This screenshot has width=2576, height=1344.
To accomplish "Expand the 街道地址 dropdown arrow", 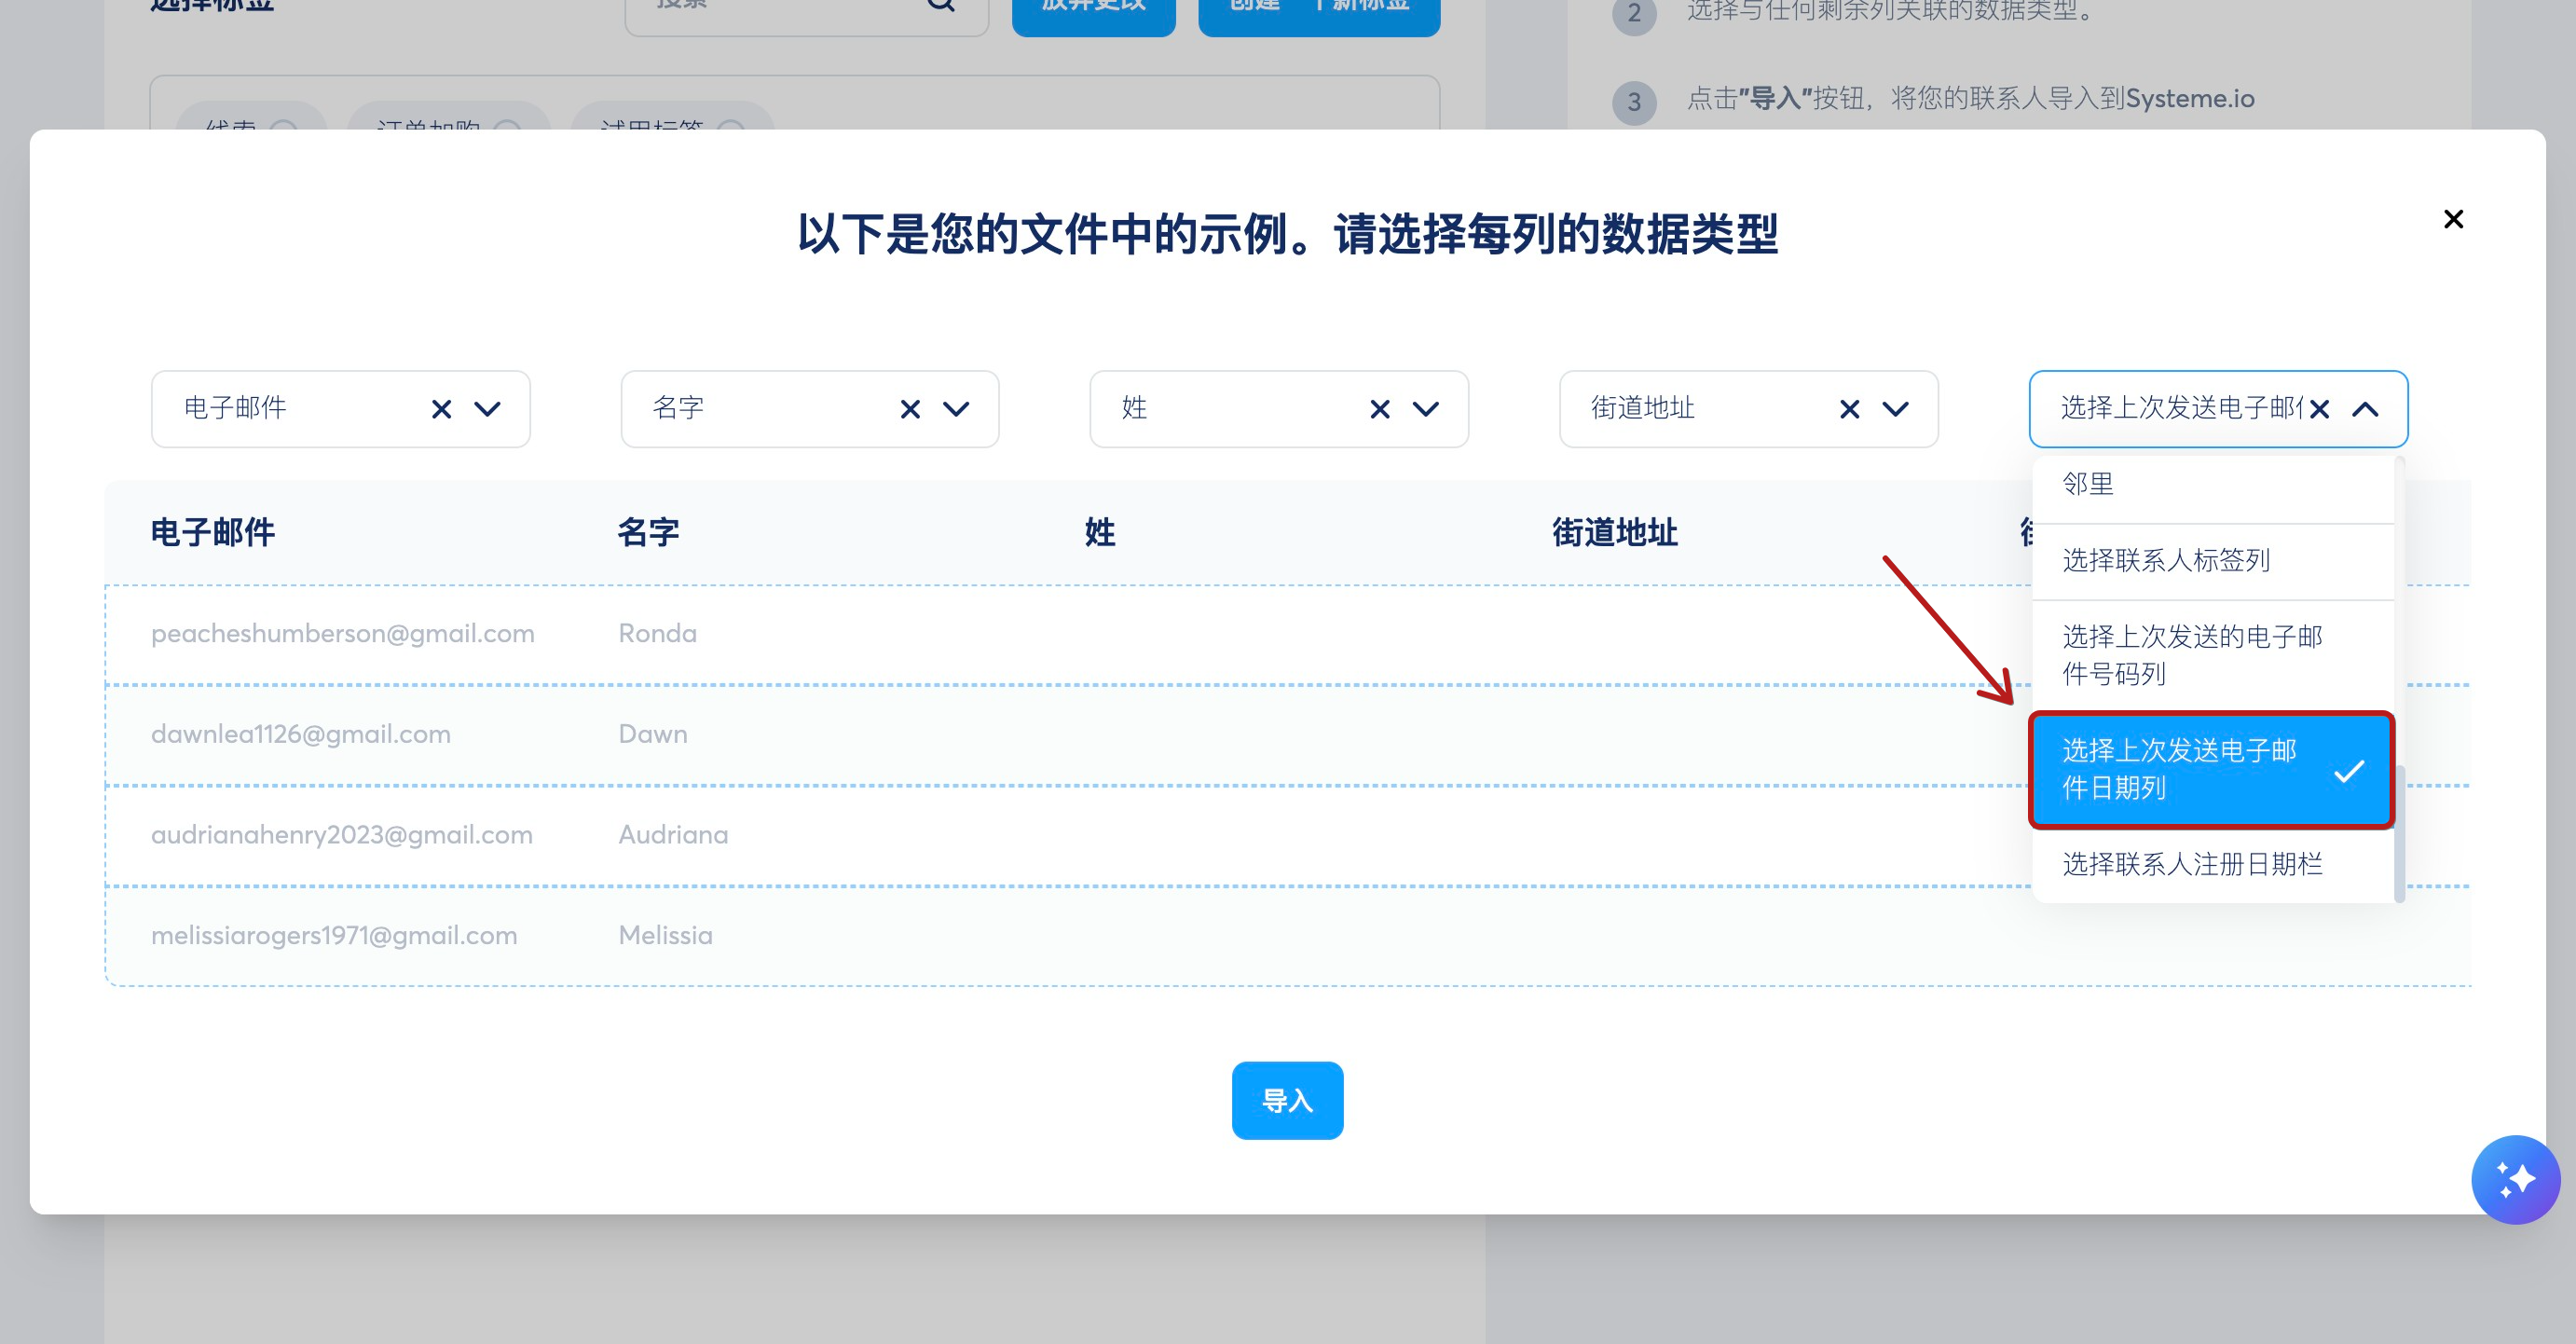I will coord(1896,409).
